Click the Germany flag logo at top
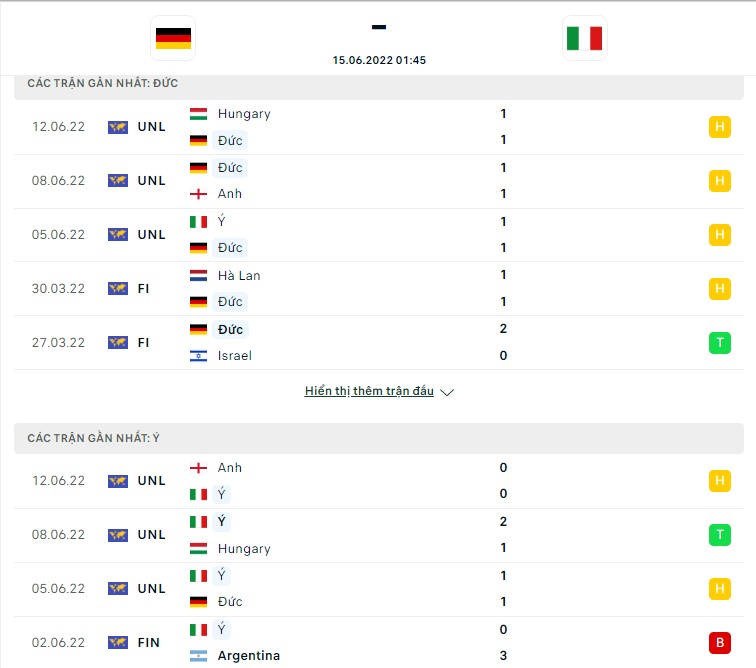Screen dimensions: 756x668 (173, 38)
